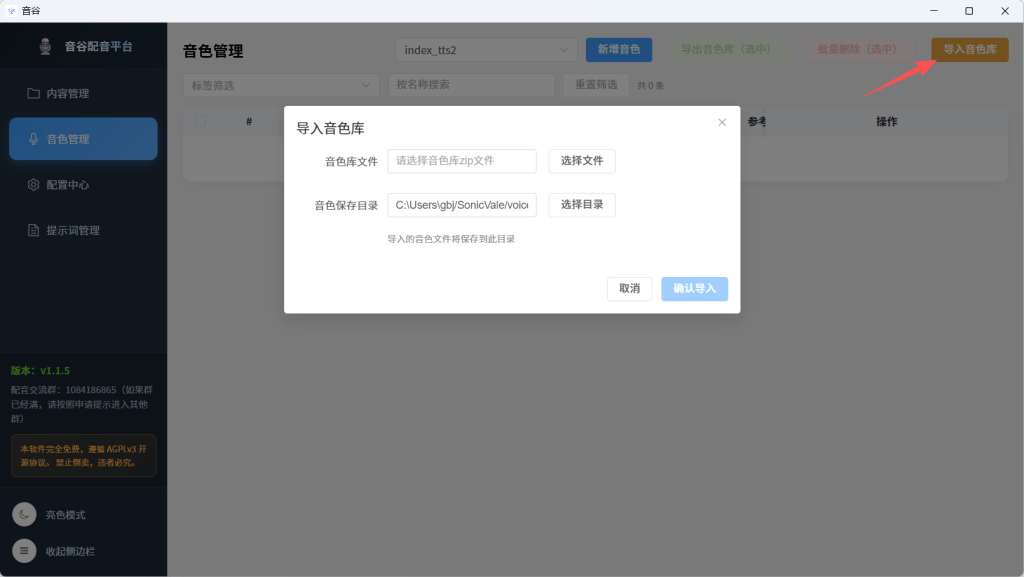Select 音色管理 sidebar menu item
1024x577 pixels.
click(x=83, y=138)
